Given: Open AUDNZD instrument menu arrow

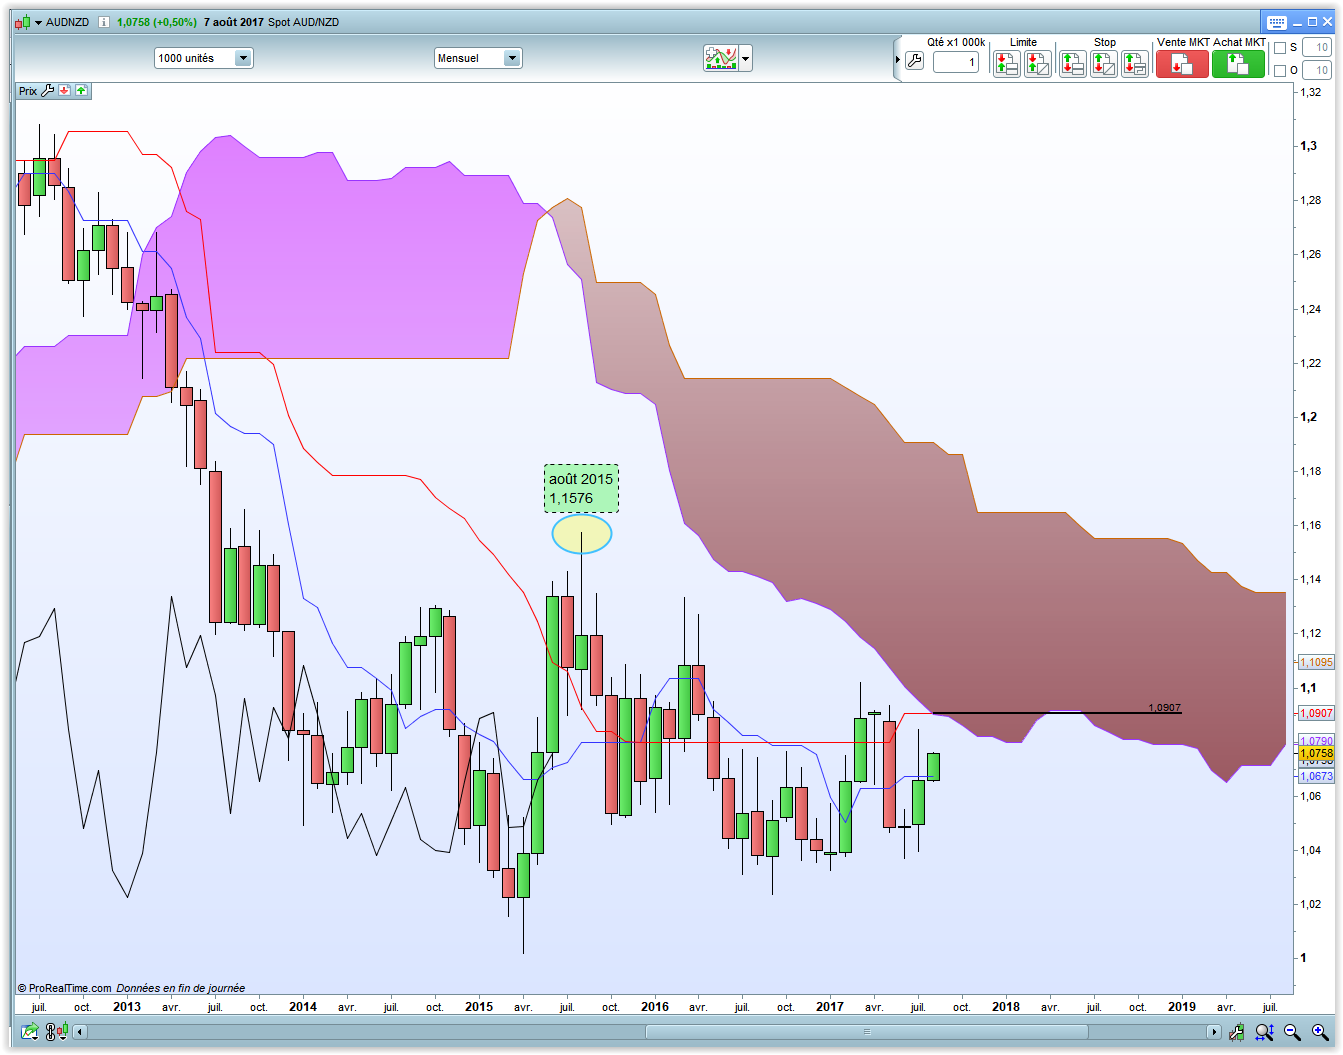Looking at the screenshot, I should pyautogui.click(x=39, y=22).
